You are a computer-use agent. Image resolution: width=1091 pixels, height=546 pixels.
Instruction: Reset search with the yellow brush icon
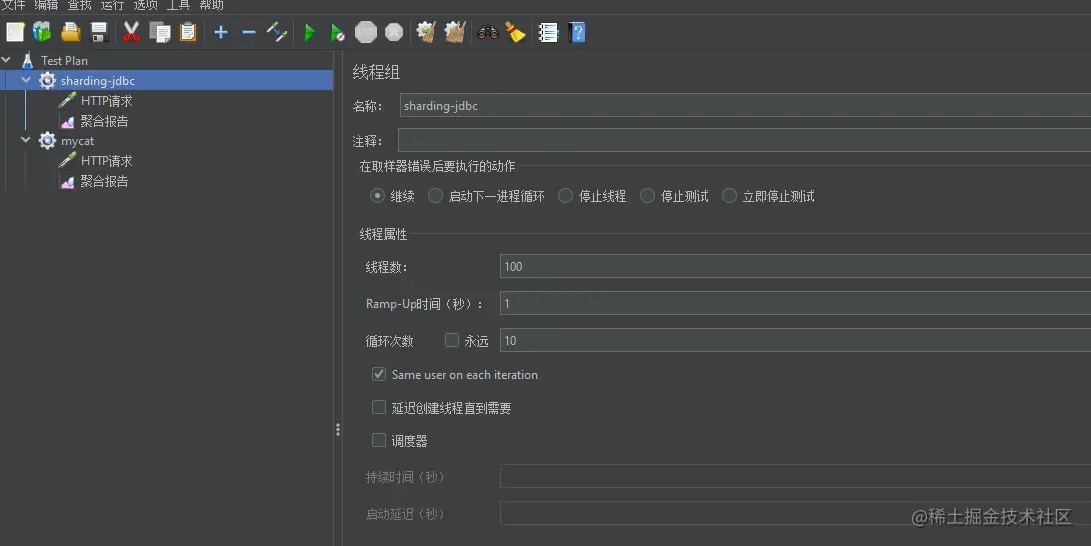click(516, 32)
